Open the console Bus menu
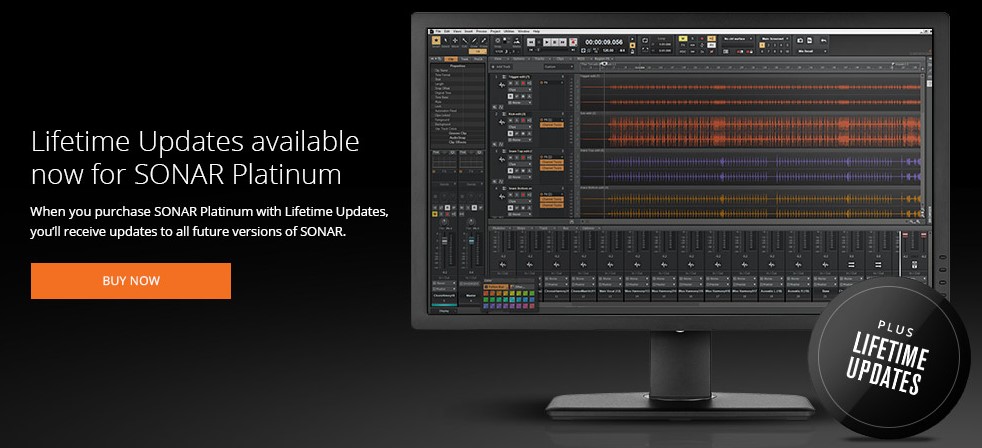Viewport: 982px width, 448px height. (x=566, y=228)
